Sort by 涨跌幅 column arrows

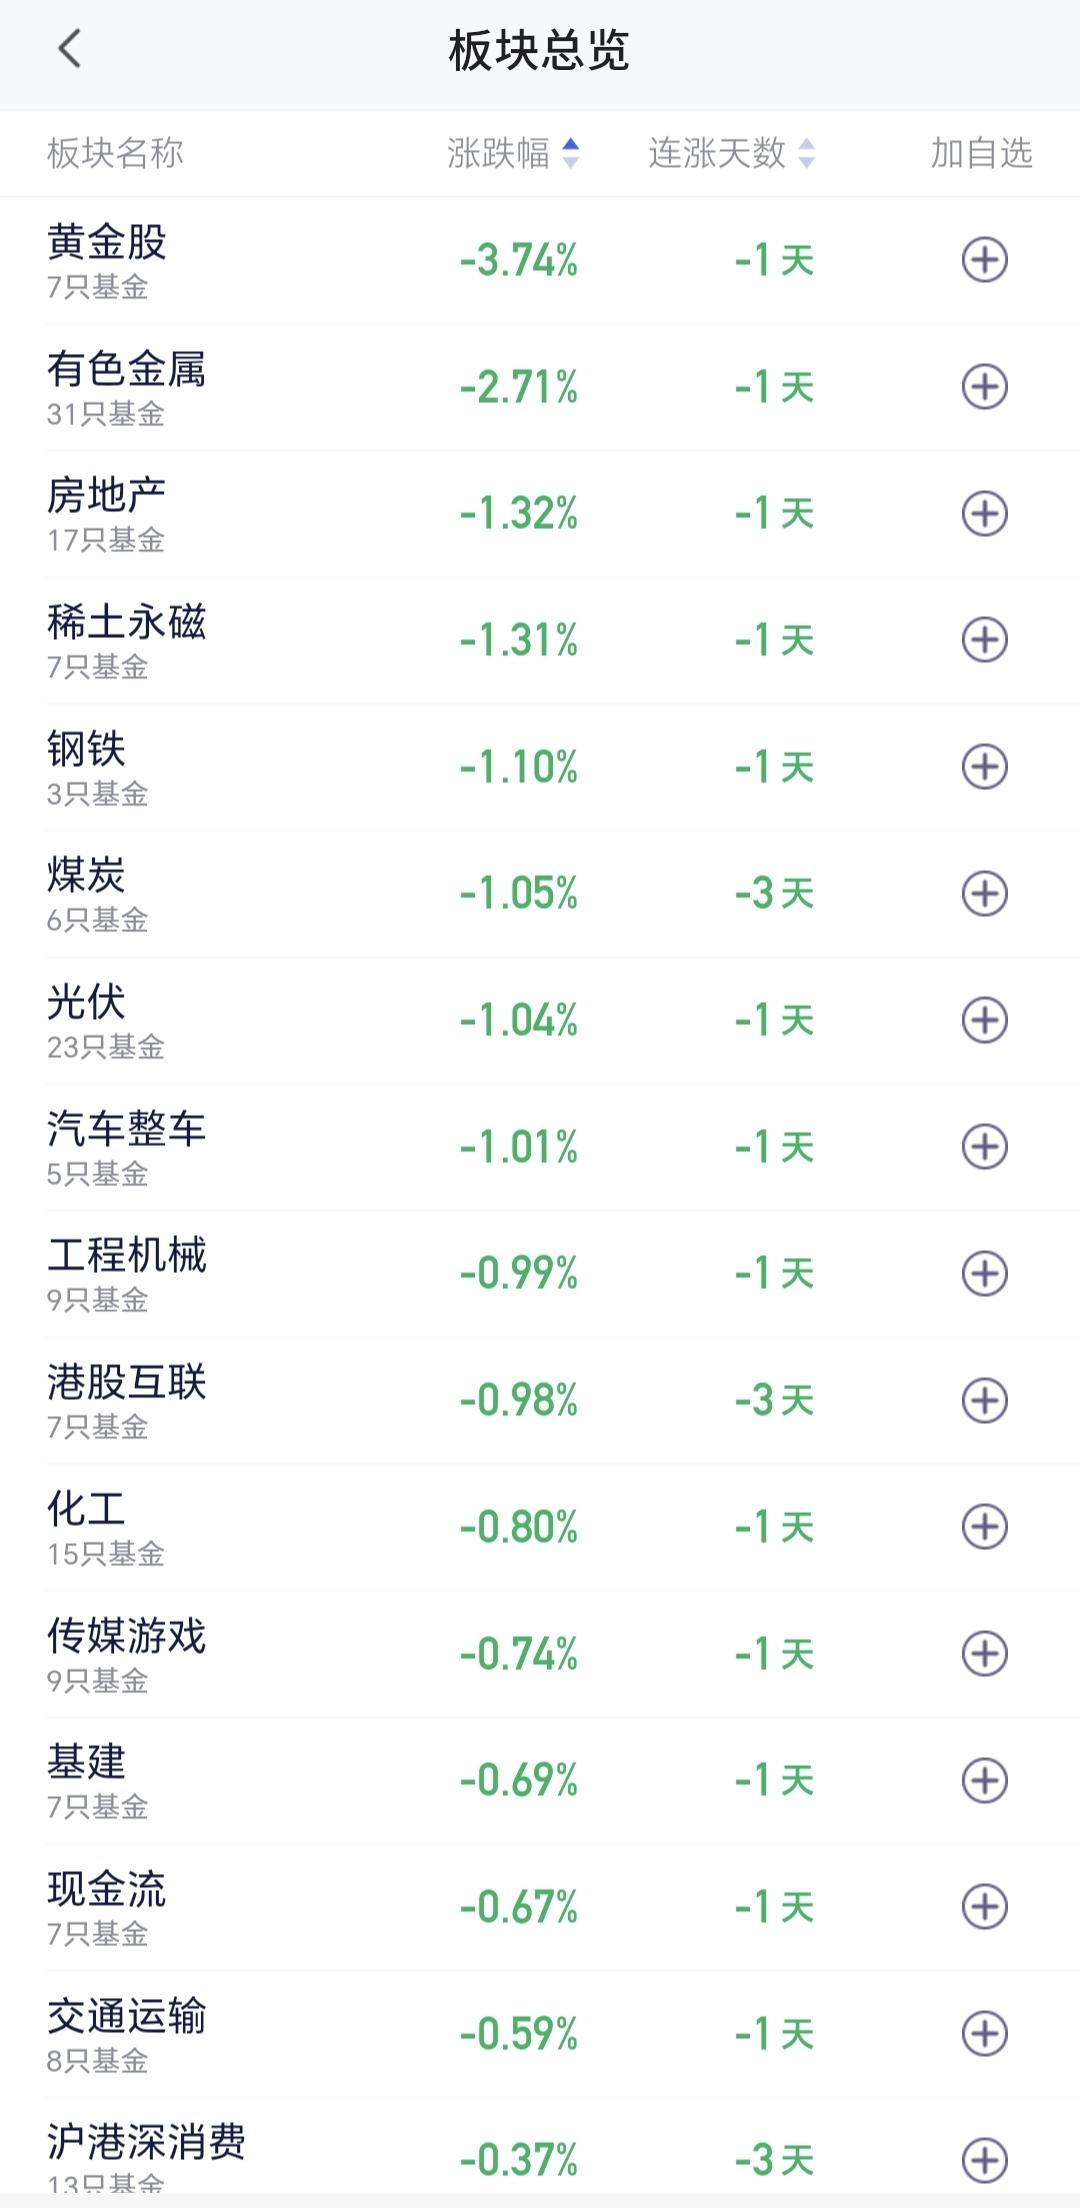click(x=570, y=153)
